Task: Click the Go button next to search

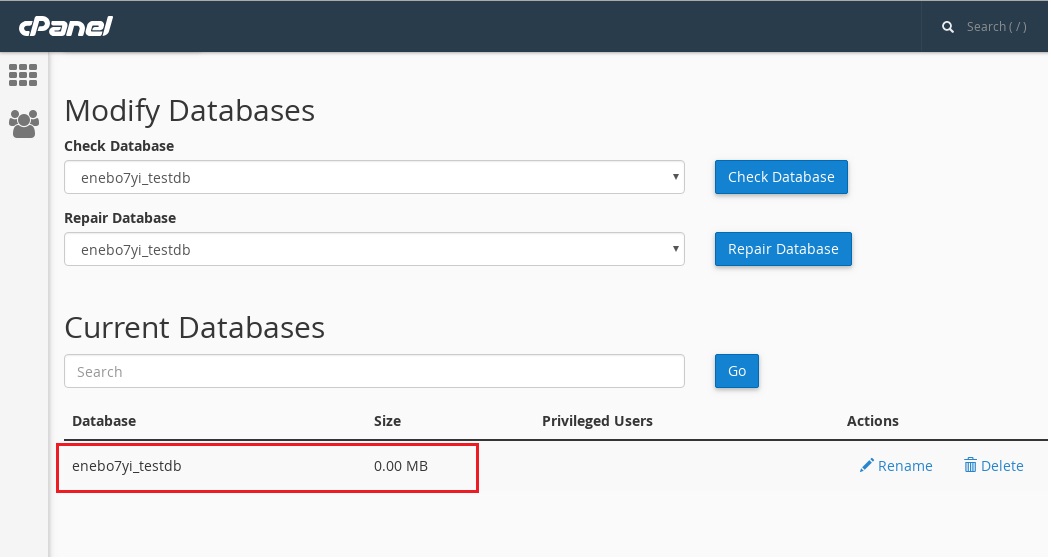Action: click(737, 371)
